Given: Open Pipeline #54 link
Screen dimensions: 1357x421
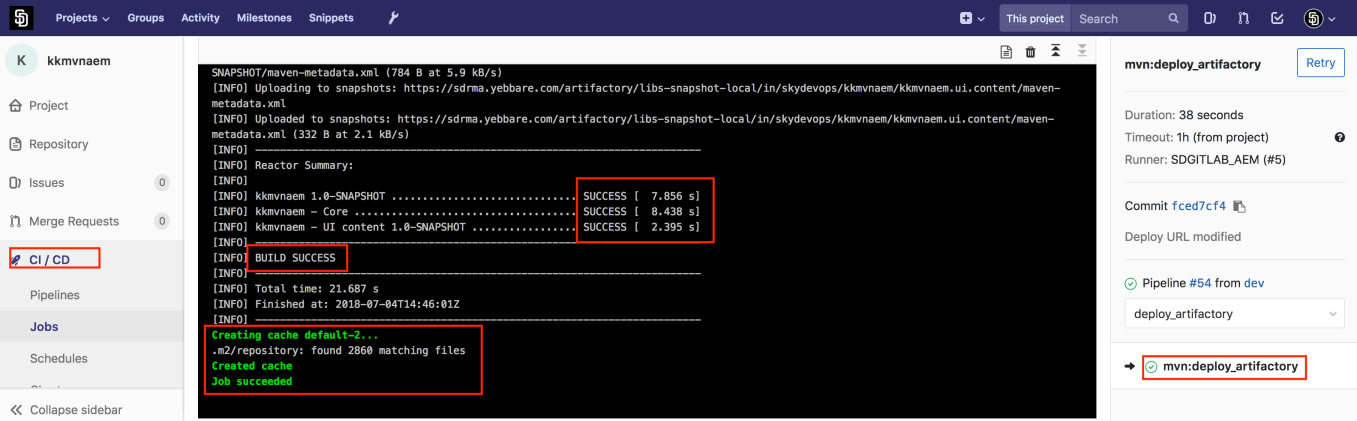Looking at the screenshot, I should pyautogui.click(x=1199, y=283).
